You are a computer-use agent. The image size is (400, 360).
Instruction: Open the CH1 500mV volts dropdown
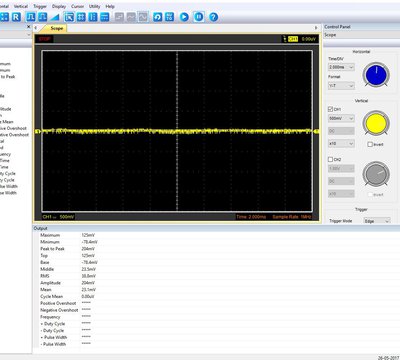[341, 118]
